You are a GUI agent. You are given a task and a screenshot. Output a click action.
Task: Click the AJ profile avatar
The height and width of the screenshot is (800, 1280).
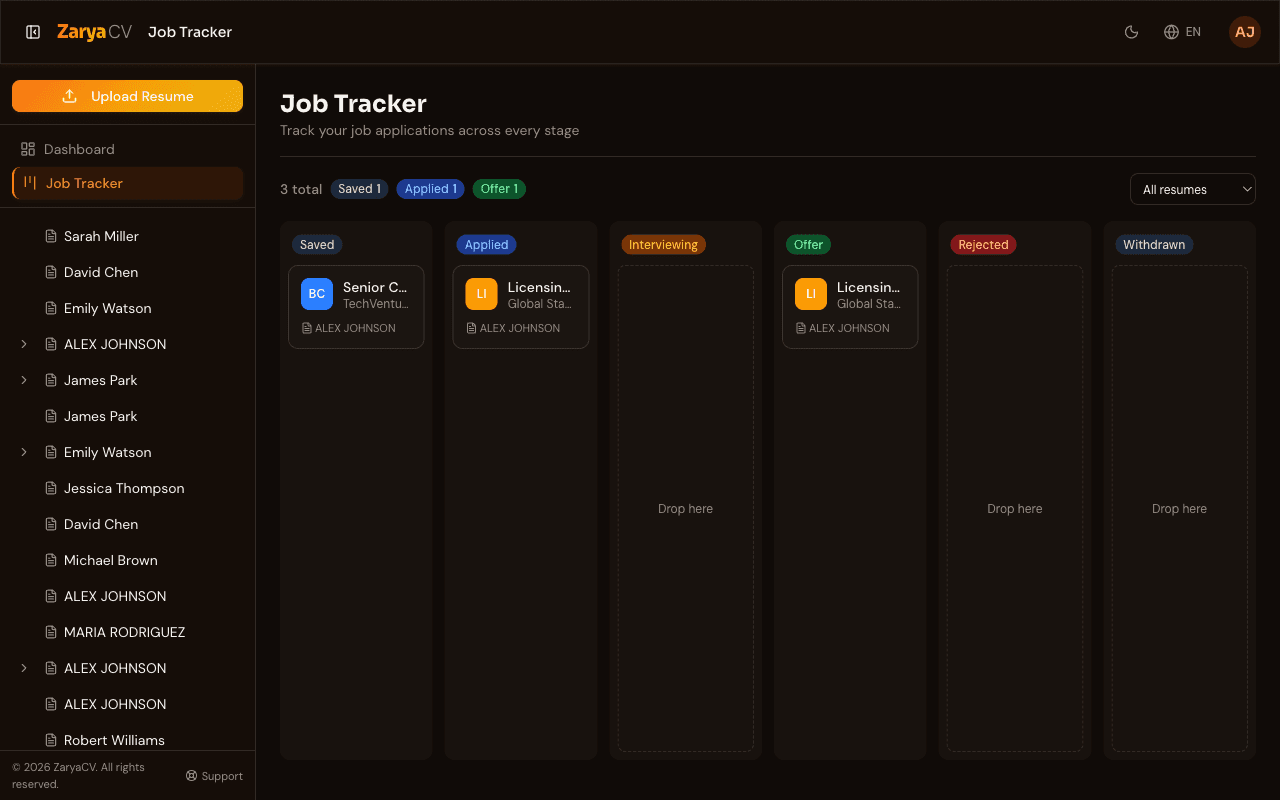[1244, 31]
